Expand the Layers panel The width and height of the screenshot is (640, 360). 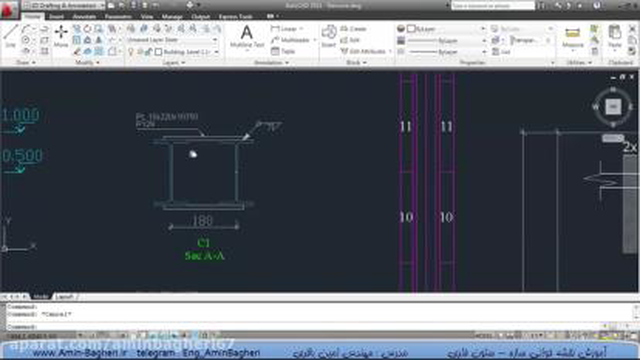[x=173, y=62]
